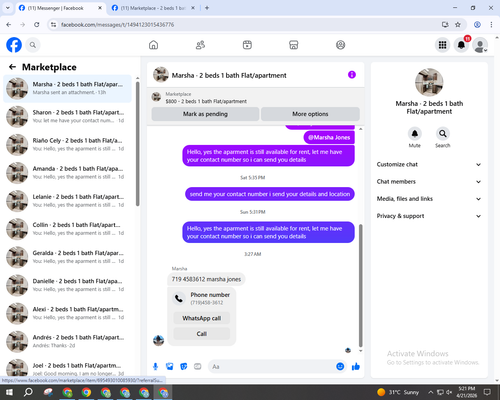Send a thumbs-up like
This screenshot has height=400, width=500.
coord(356,367)
